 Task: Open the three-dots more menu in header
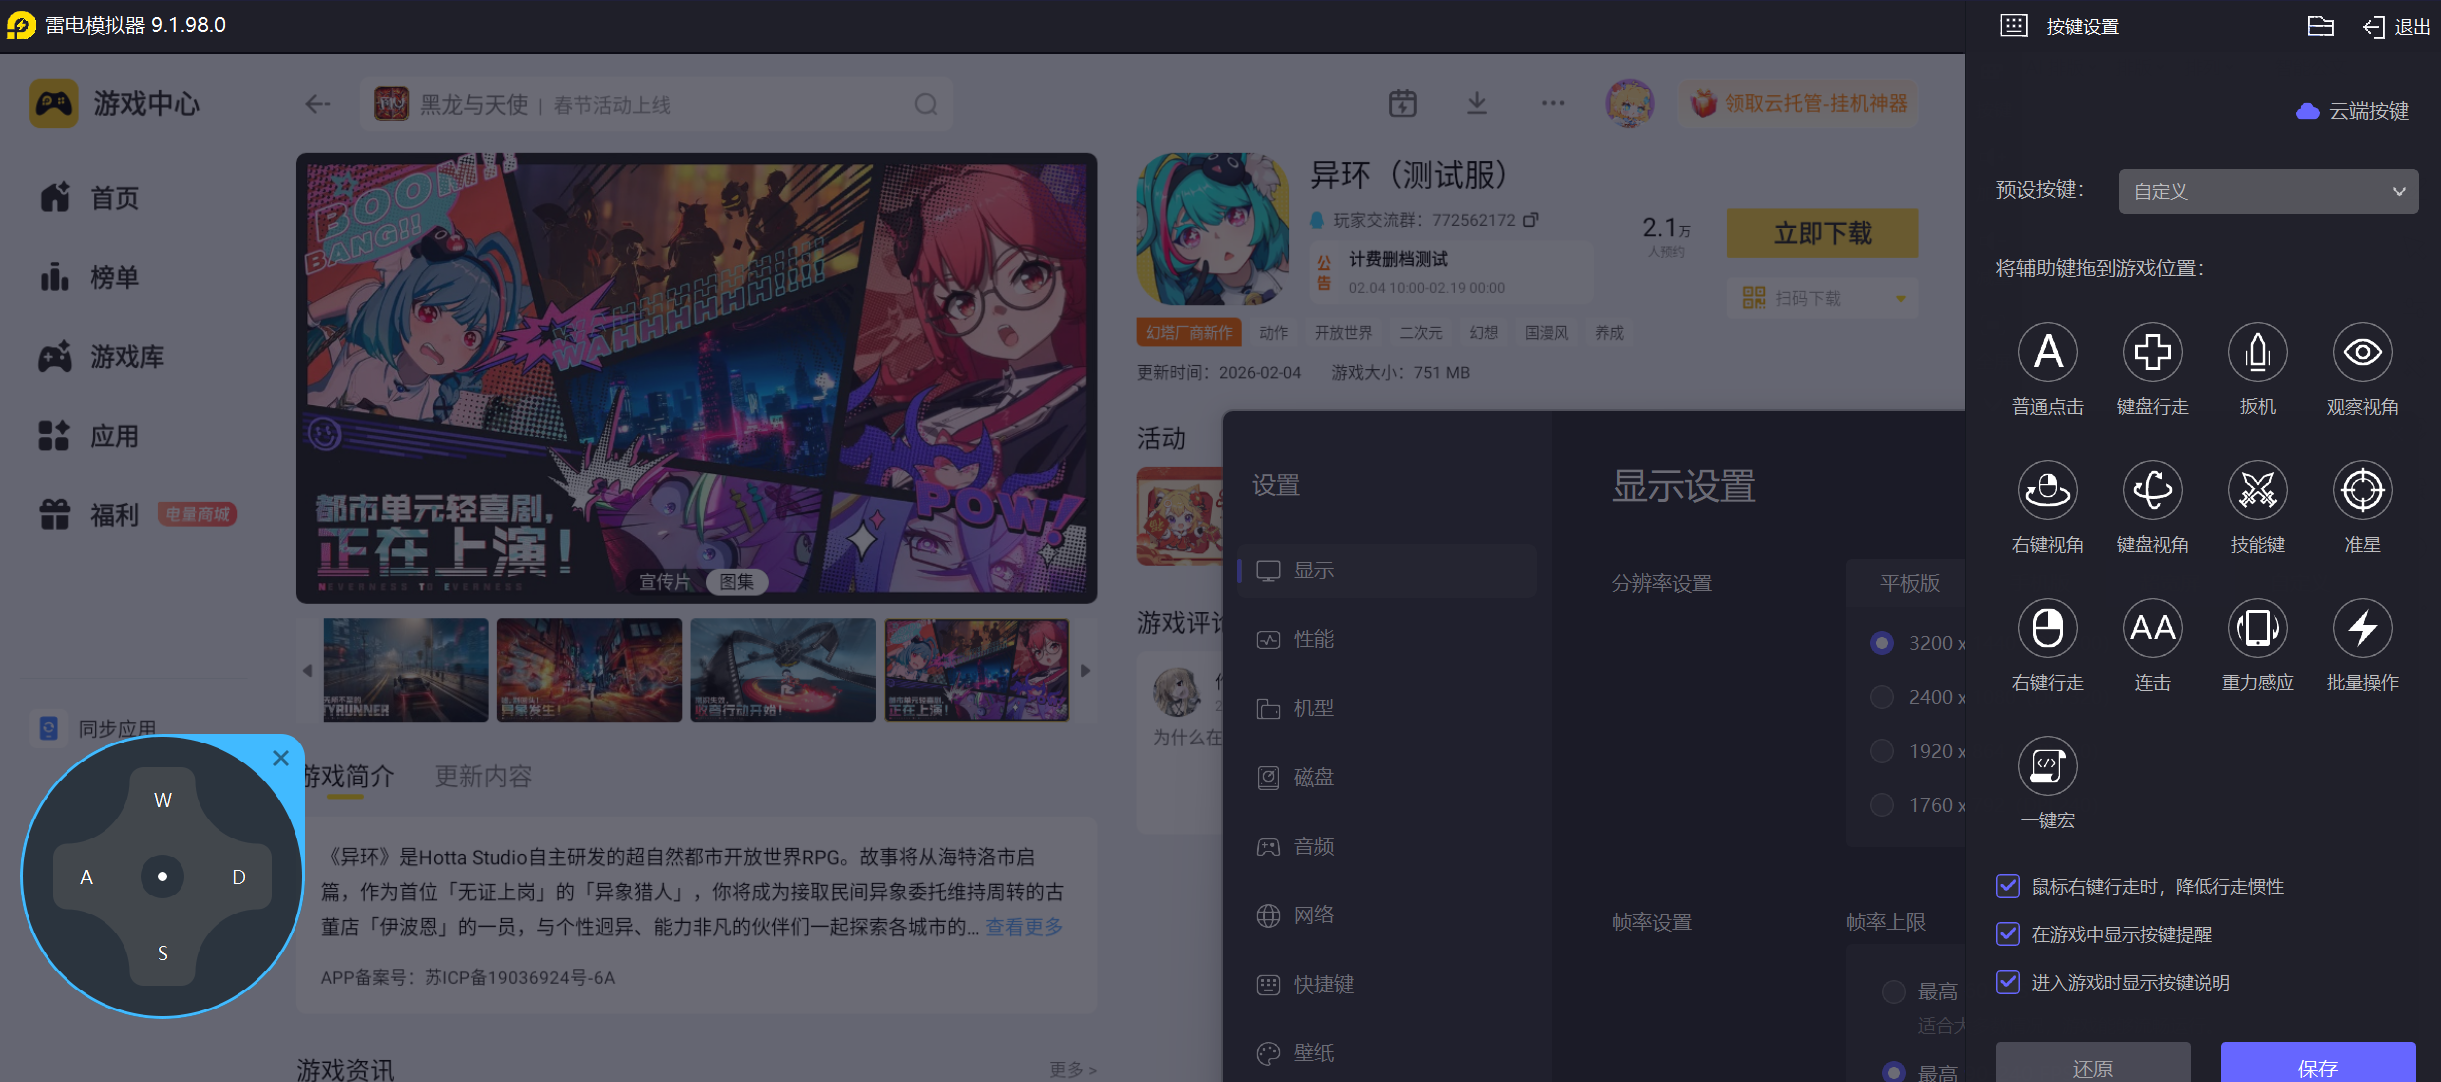point(1552,103)
